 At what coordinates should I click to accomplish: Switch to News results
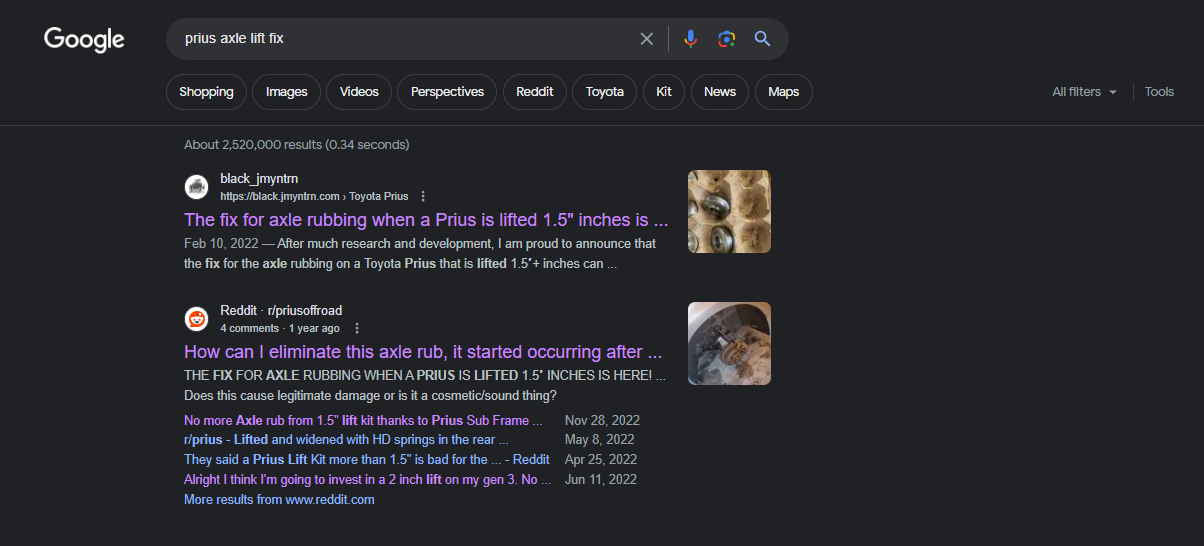720,92
